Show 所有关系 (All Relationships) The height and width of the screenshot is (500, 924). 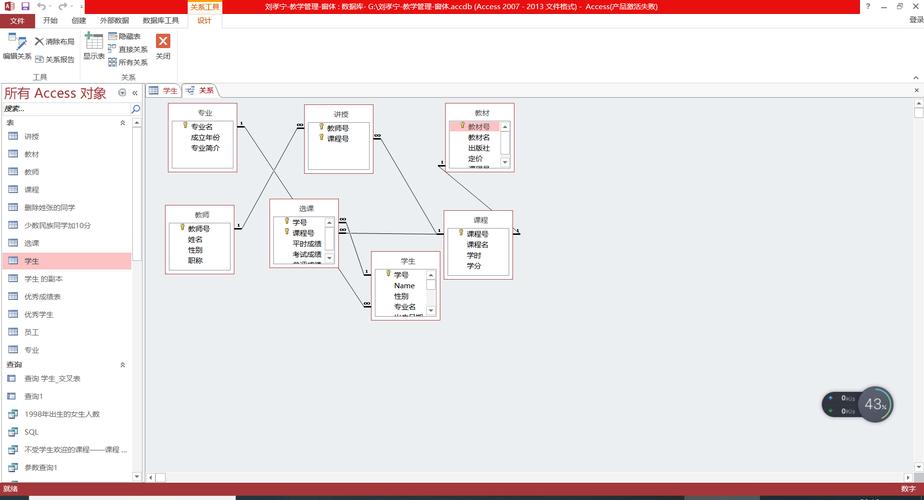pos(127,62)
